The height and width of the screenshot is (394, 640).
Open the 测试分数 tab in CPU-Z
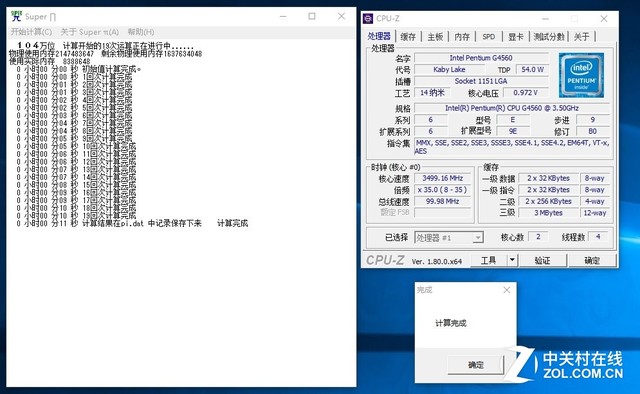tap(549, 37)
